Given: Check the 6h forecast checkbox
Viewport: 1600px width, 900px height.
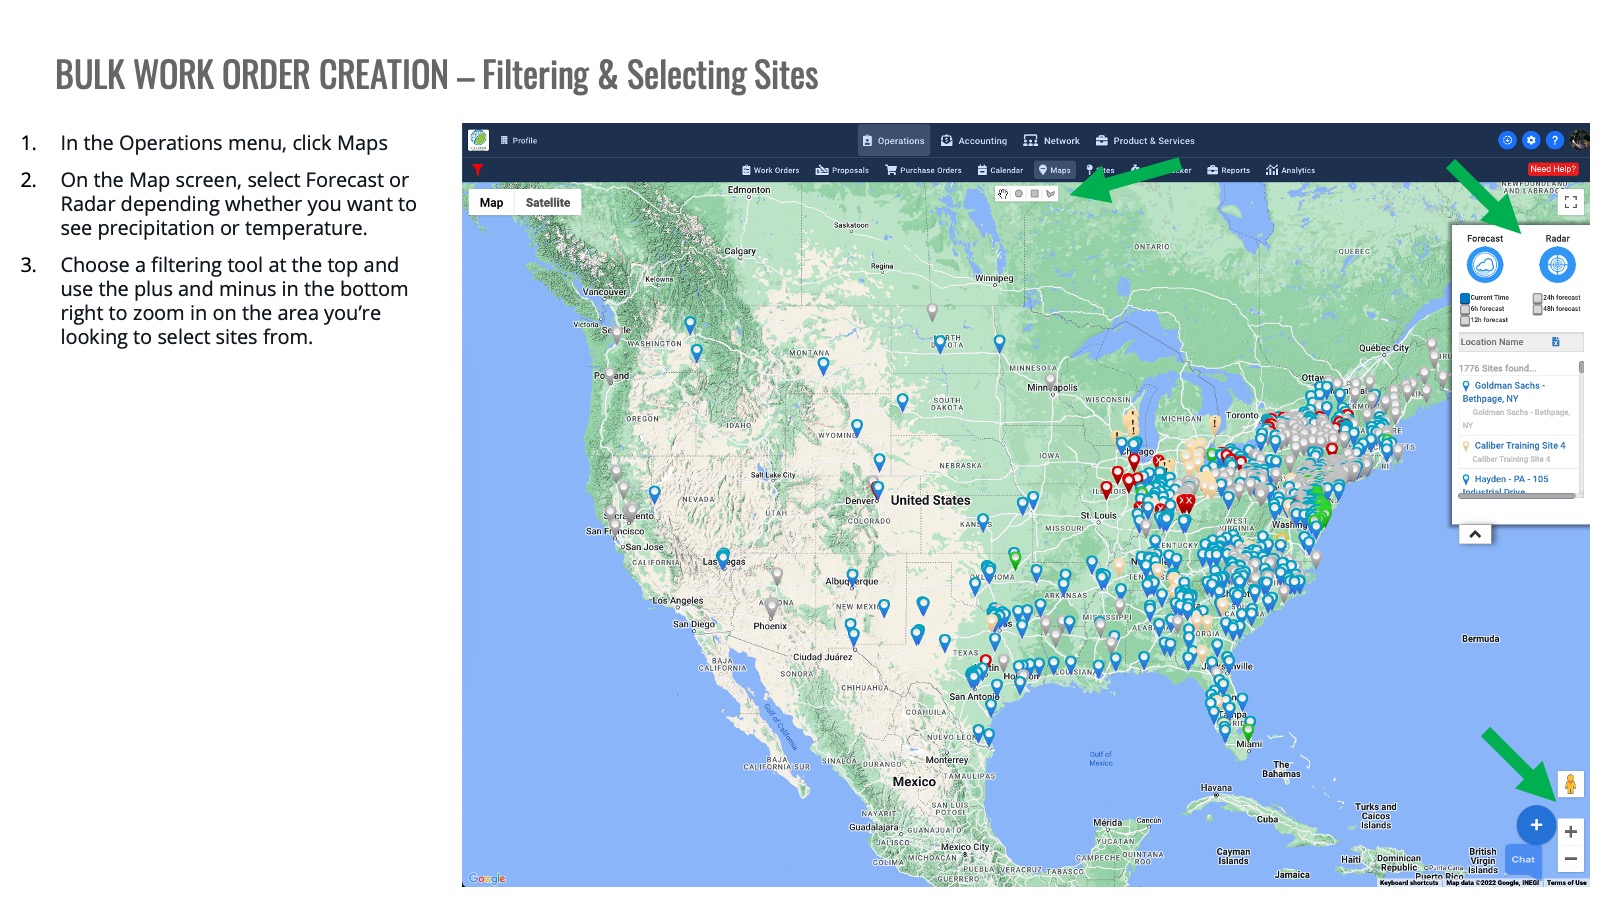Looking at the screenshot, I should [1465, 309].
